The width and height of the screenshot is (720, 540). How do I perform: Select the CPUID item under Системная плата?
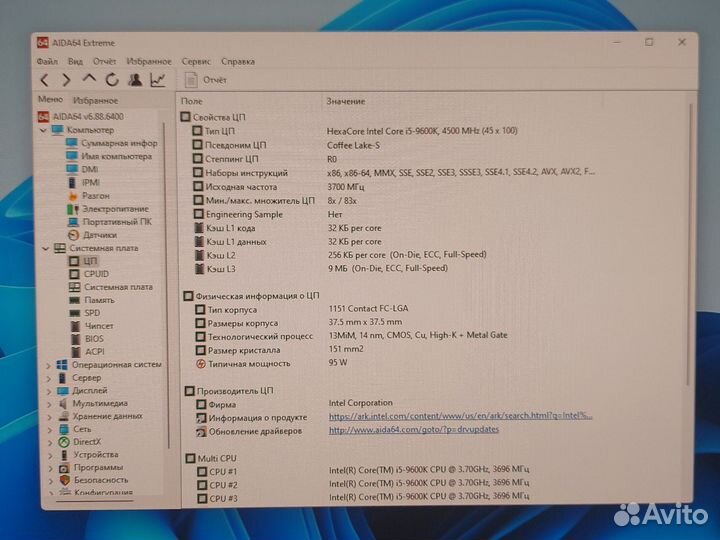point(96,274)
